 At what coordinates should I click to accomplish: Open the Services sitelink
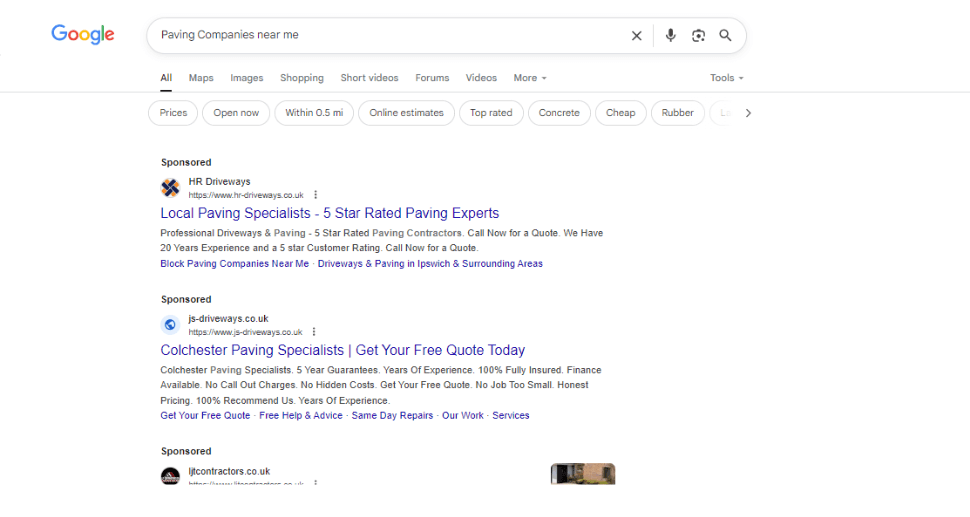click(511, 416)
